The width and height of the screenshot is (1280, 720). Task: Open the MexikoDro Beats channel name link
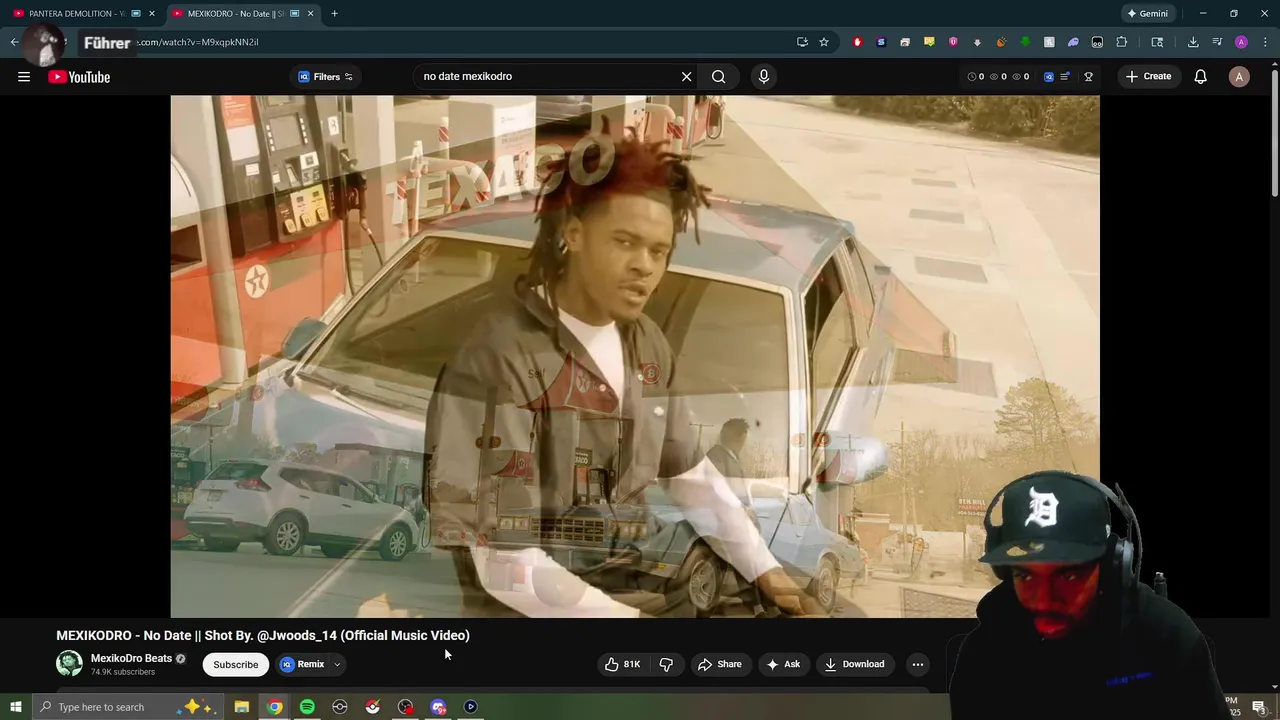131,658
